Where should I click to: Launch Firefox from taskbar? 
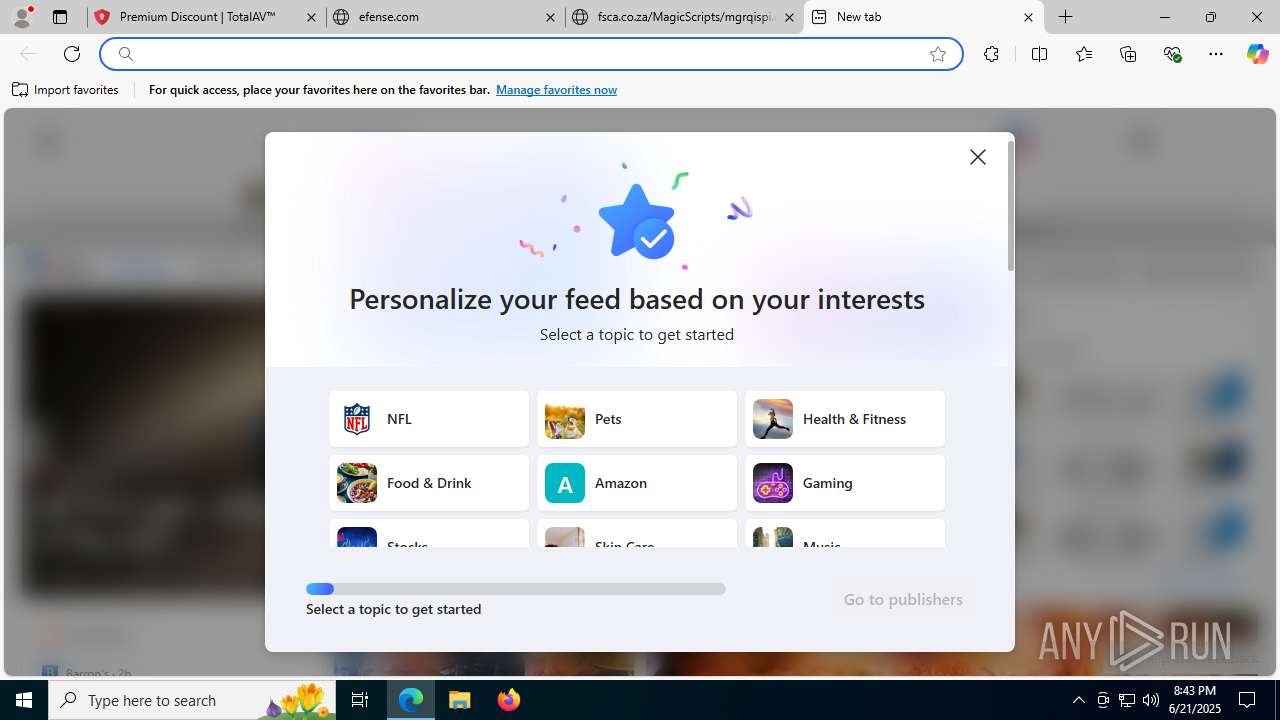click(509, 700)
